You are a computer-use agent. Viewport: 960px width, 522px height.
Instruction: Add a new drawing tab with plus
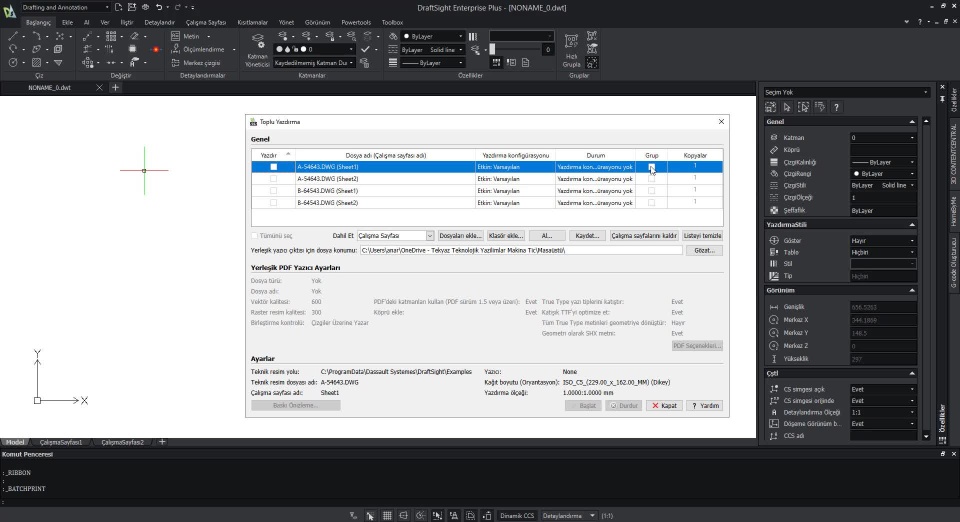115,88
